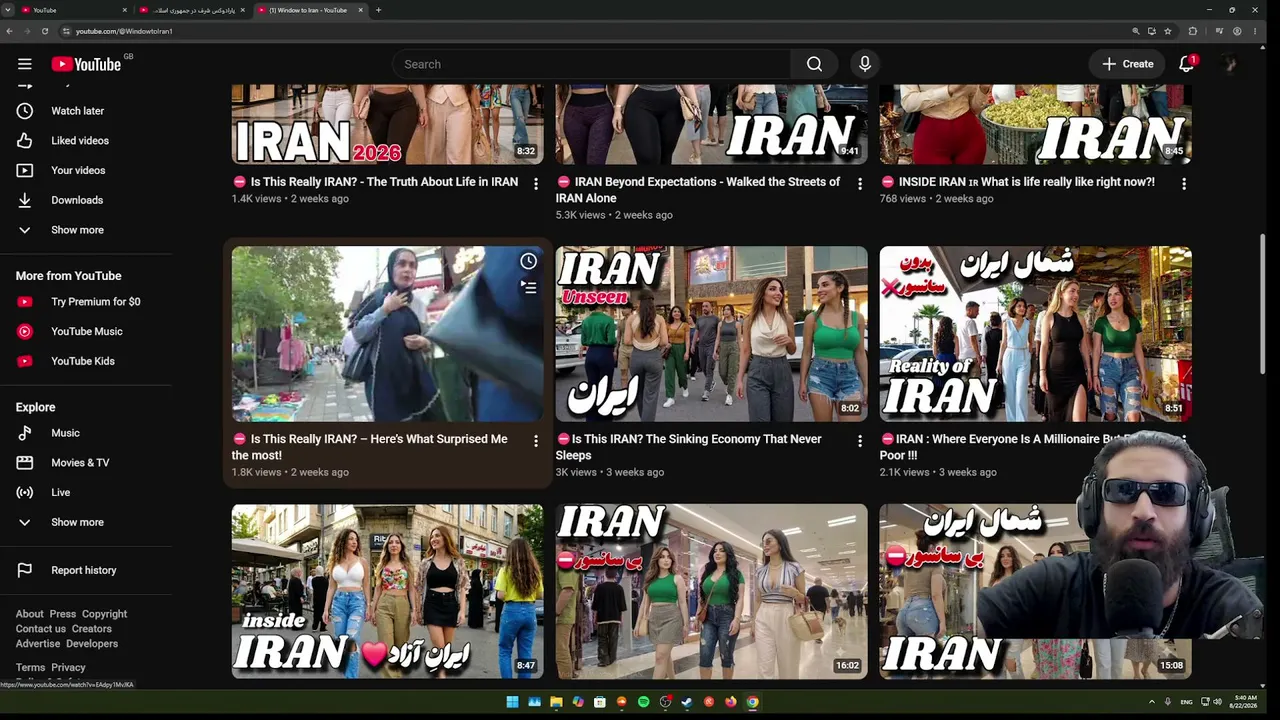Image resolution: width=1280 pixels, height=720 pixels.
Task: Open the YouTube hamburger guide menu
Action: [x=25, y=64]
